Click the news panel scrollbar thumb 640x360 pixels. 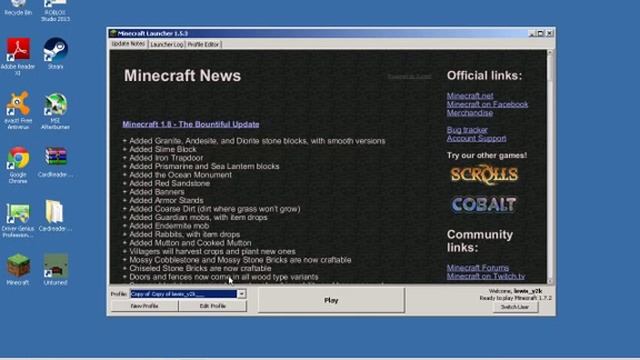point(550,69)
